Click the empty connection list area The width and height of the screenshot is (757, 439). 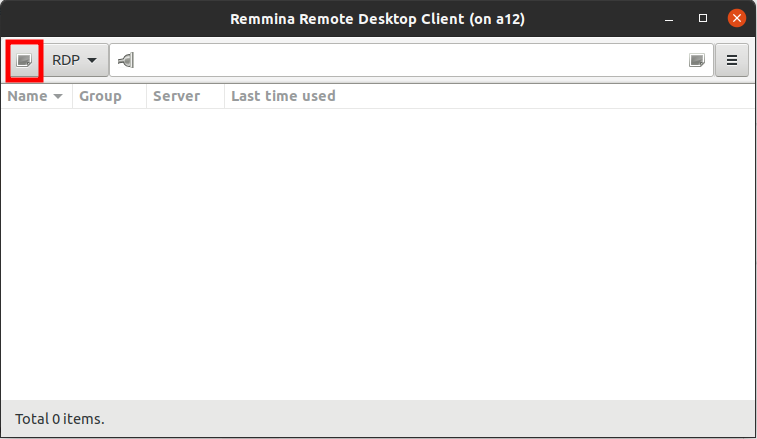point(378,250)
